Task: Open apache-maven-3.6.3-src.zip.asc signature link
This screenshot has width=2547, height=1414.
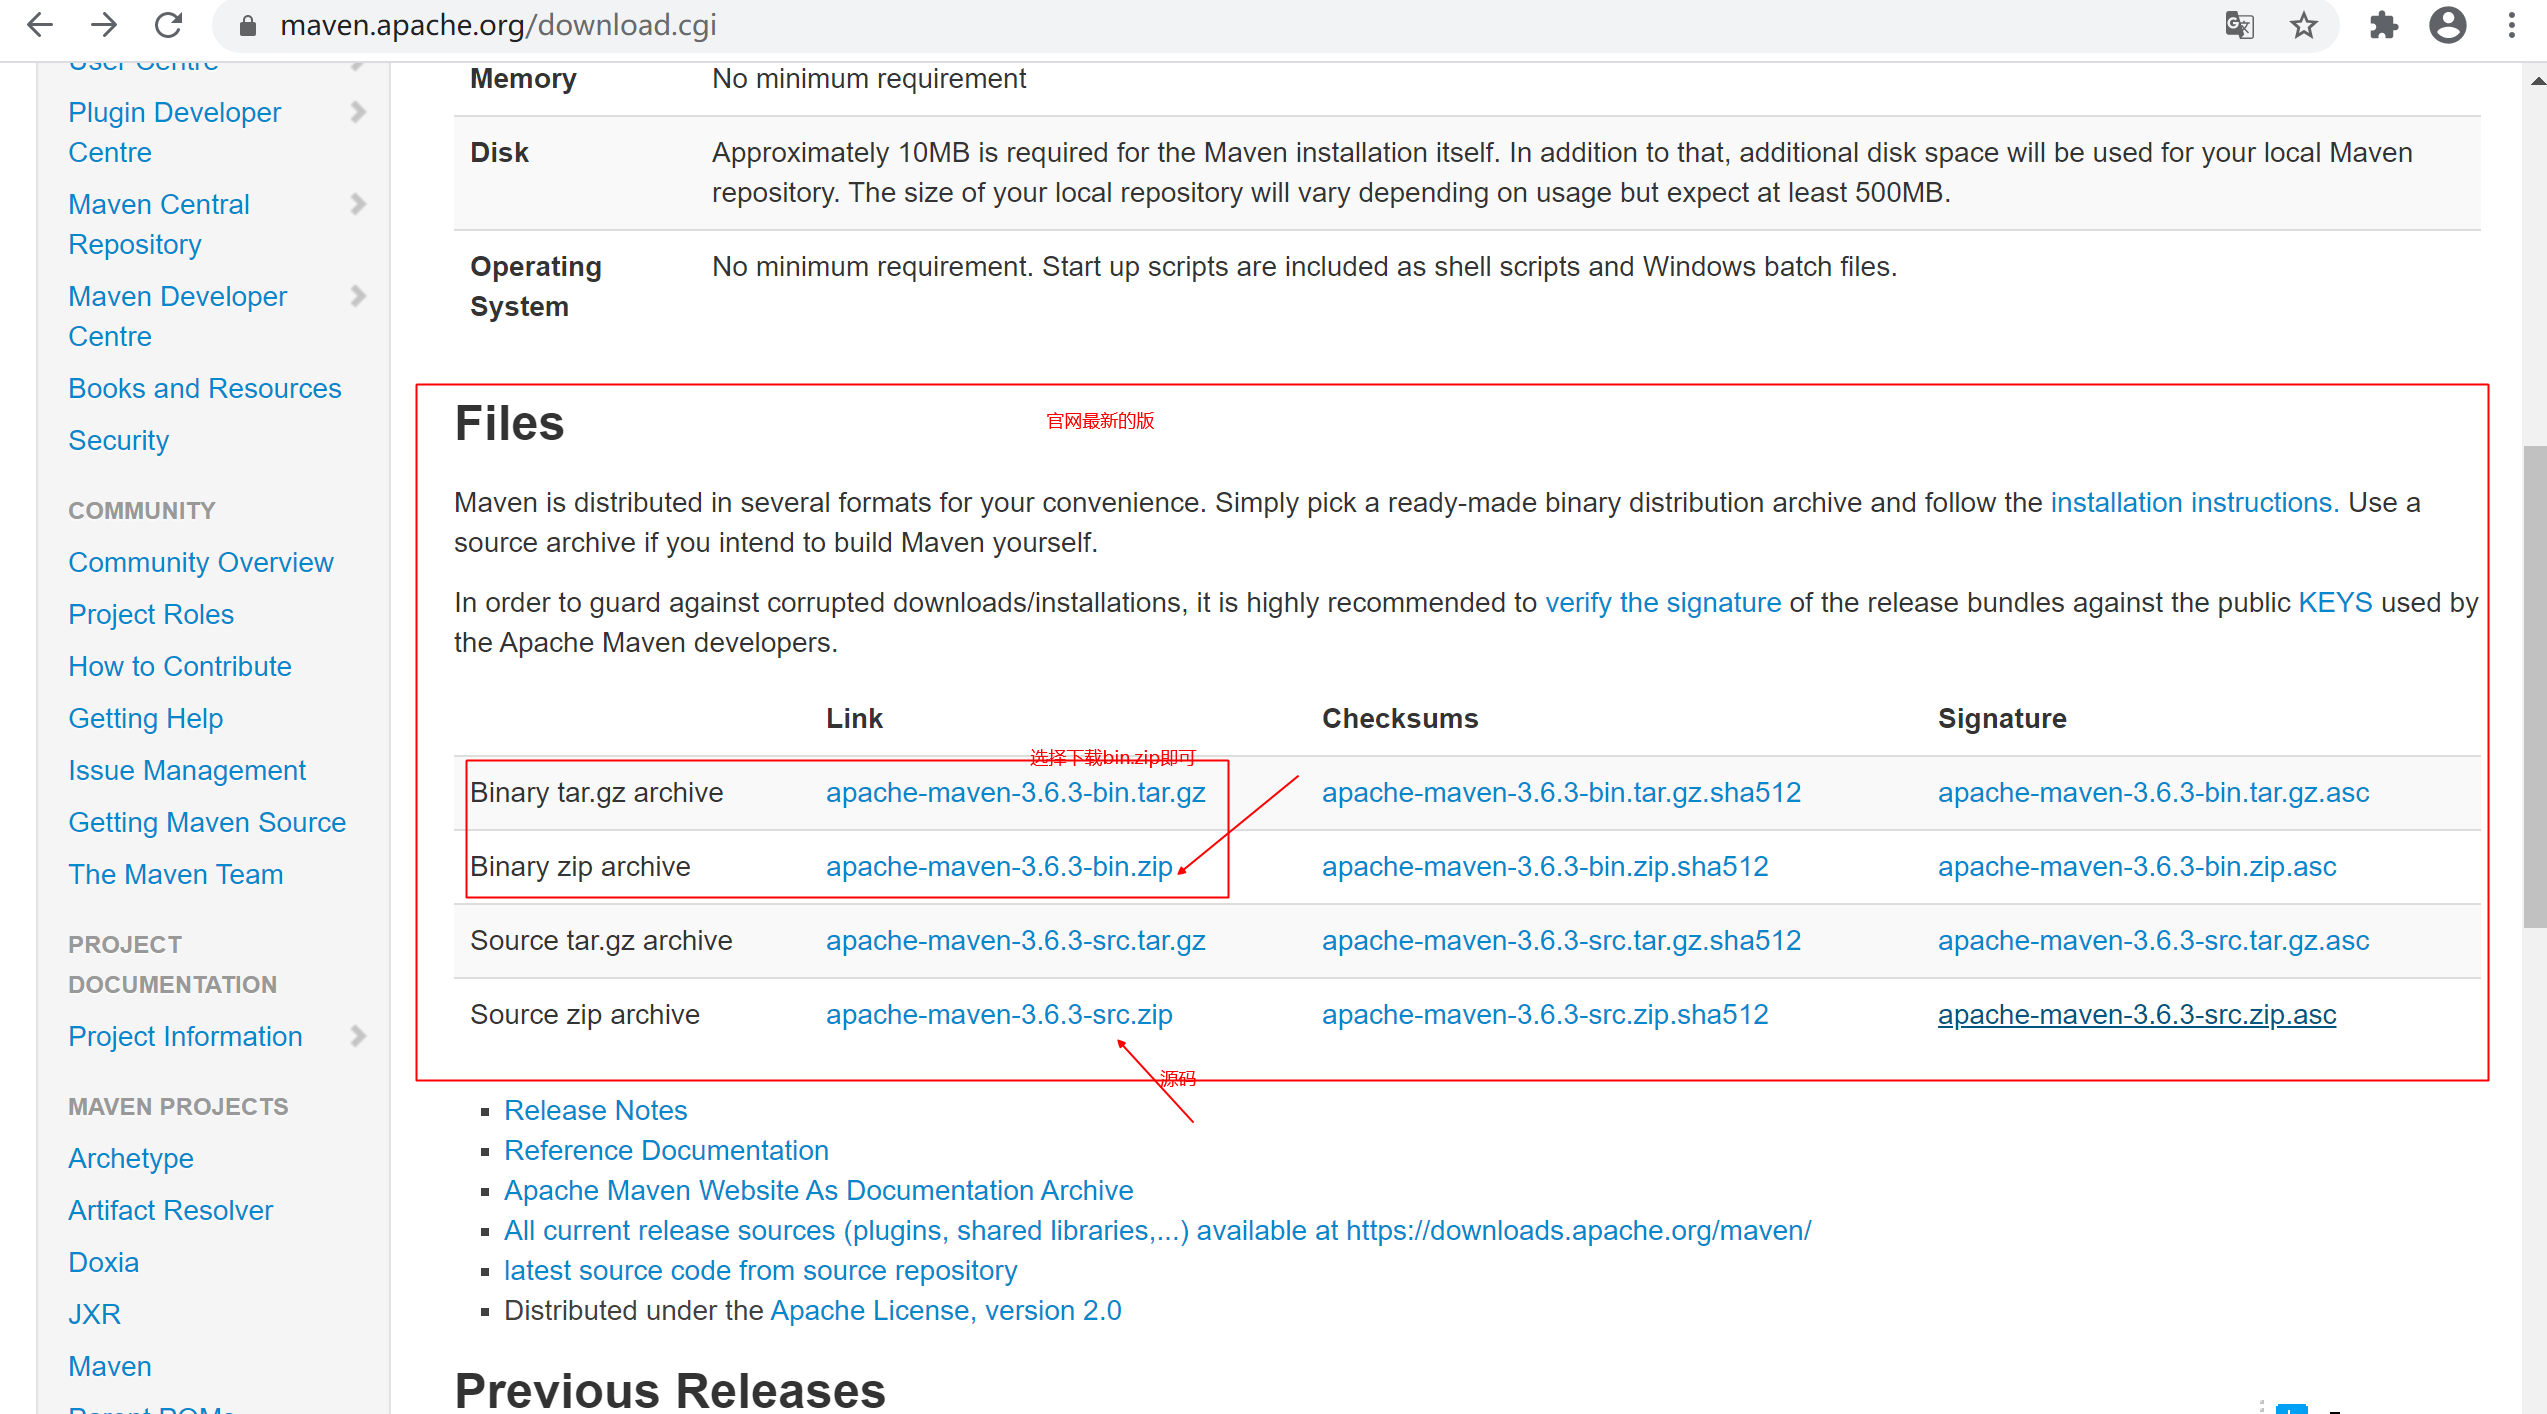Action: coord(2136,1014)
